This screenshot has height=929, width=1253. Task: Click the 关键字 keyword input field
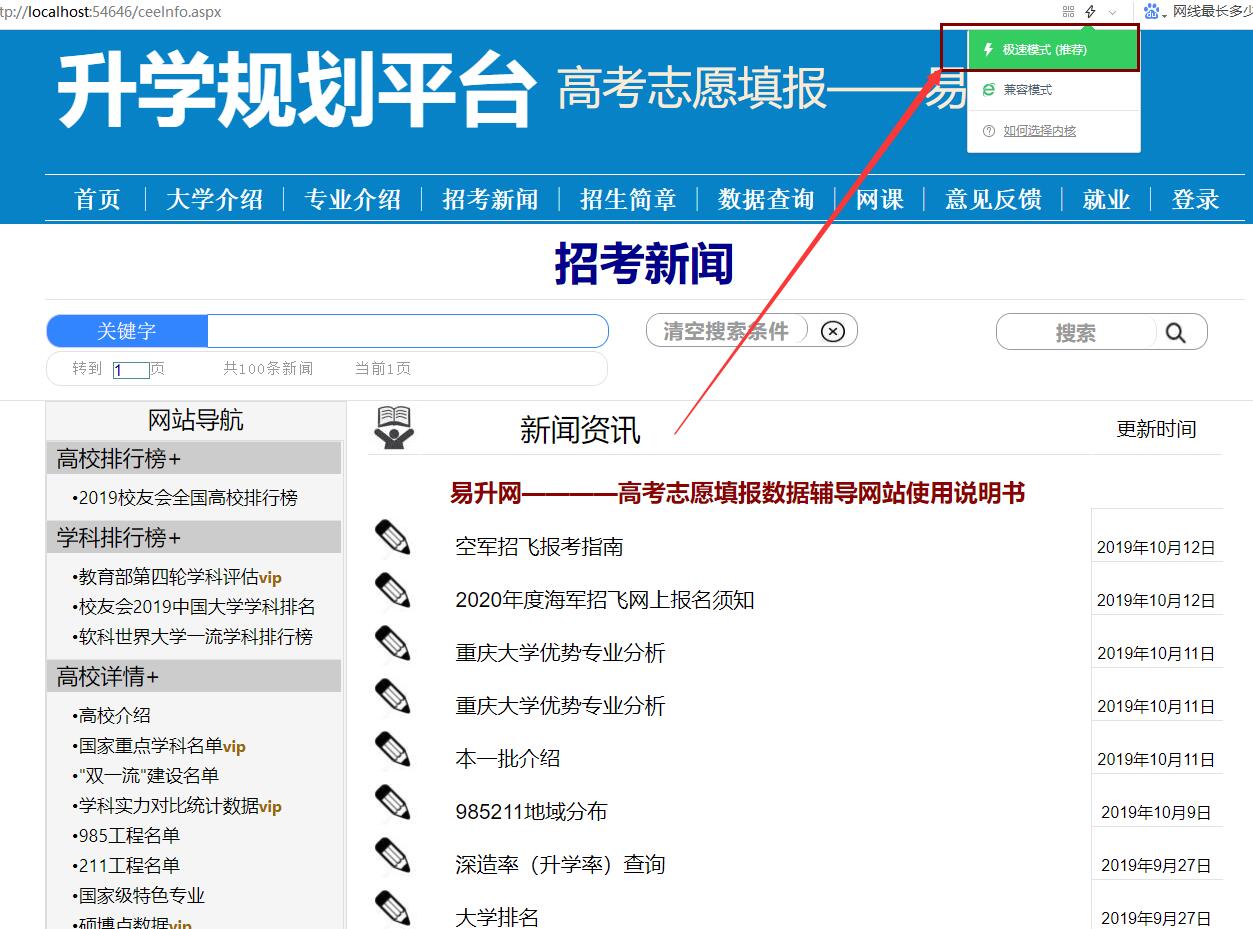point(406,331)
